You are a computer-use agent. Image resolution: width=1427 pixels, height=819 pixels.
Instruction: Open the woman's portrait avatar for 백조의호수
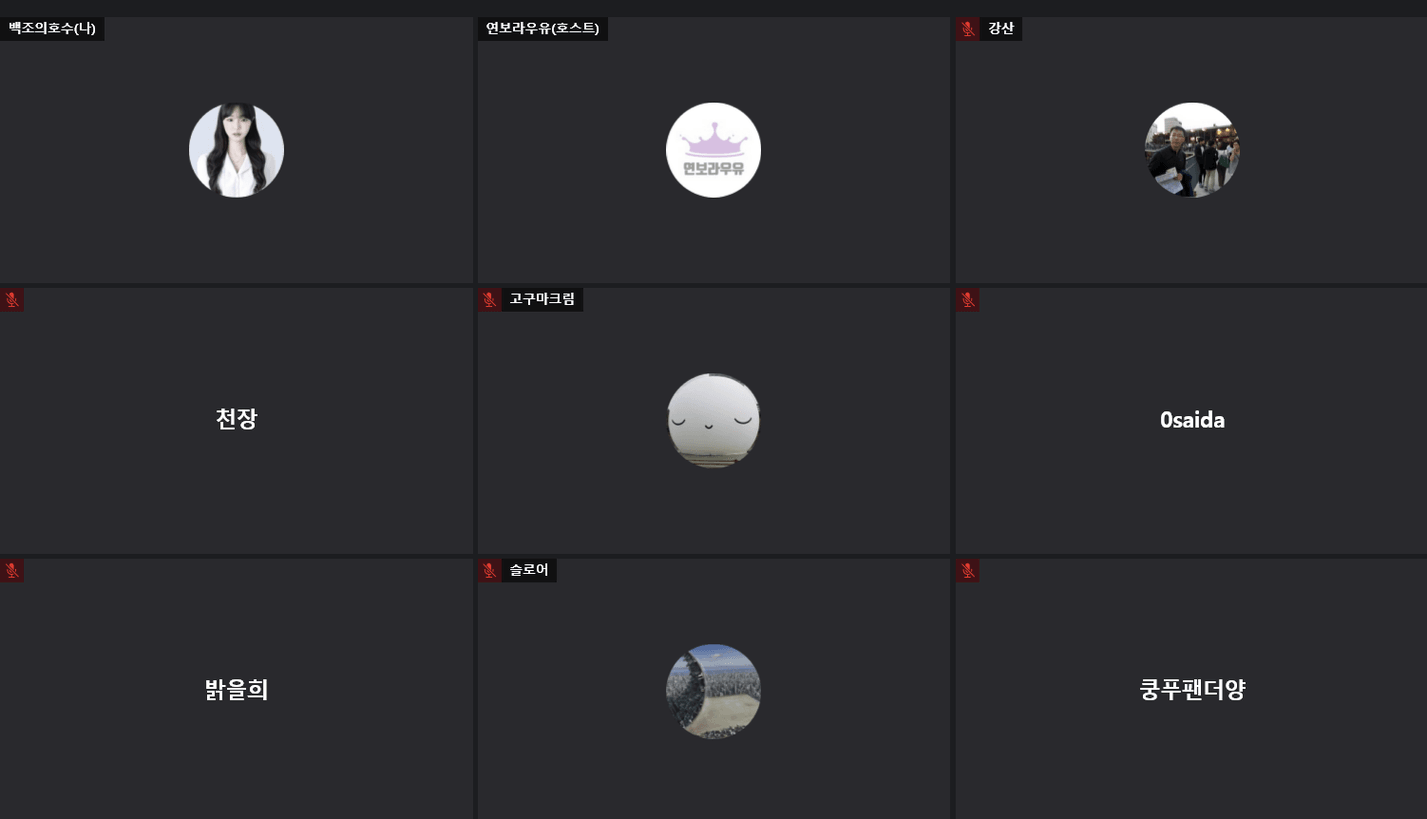[x=236, y=150]
